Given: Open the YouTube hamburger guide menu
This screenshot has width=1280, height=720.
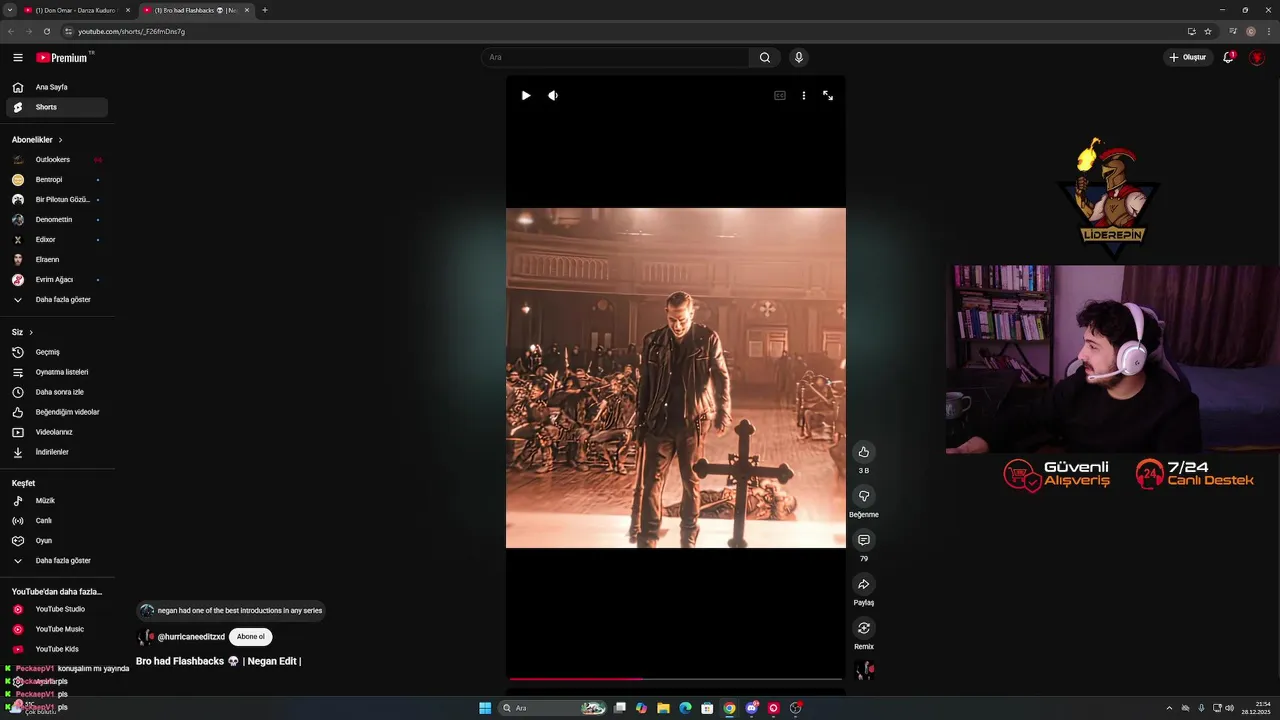Looking at the screenshot, I should pyautogui.click(x=17, y=58).
